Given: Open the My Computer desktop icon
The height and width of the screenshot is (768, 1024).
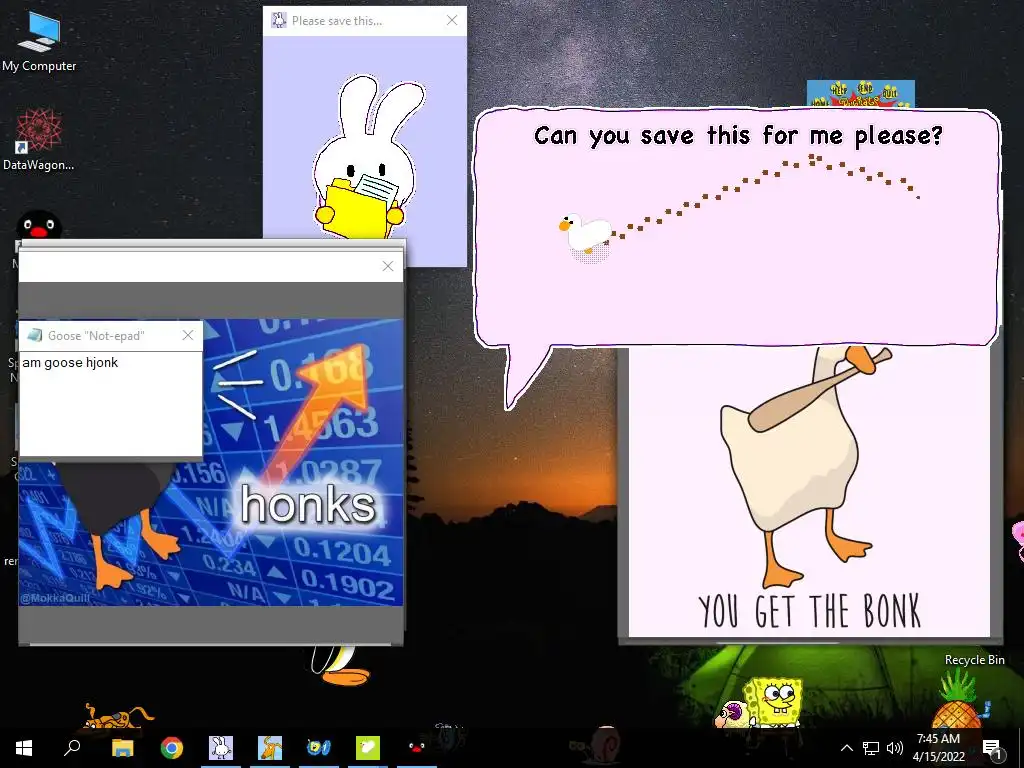Looking at the screenshot, I should [x=39, y=40].
